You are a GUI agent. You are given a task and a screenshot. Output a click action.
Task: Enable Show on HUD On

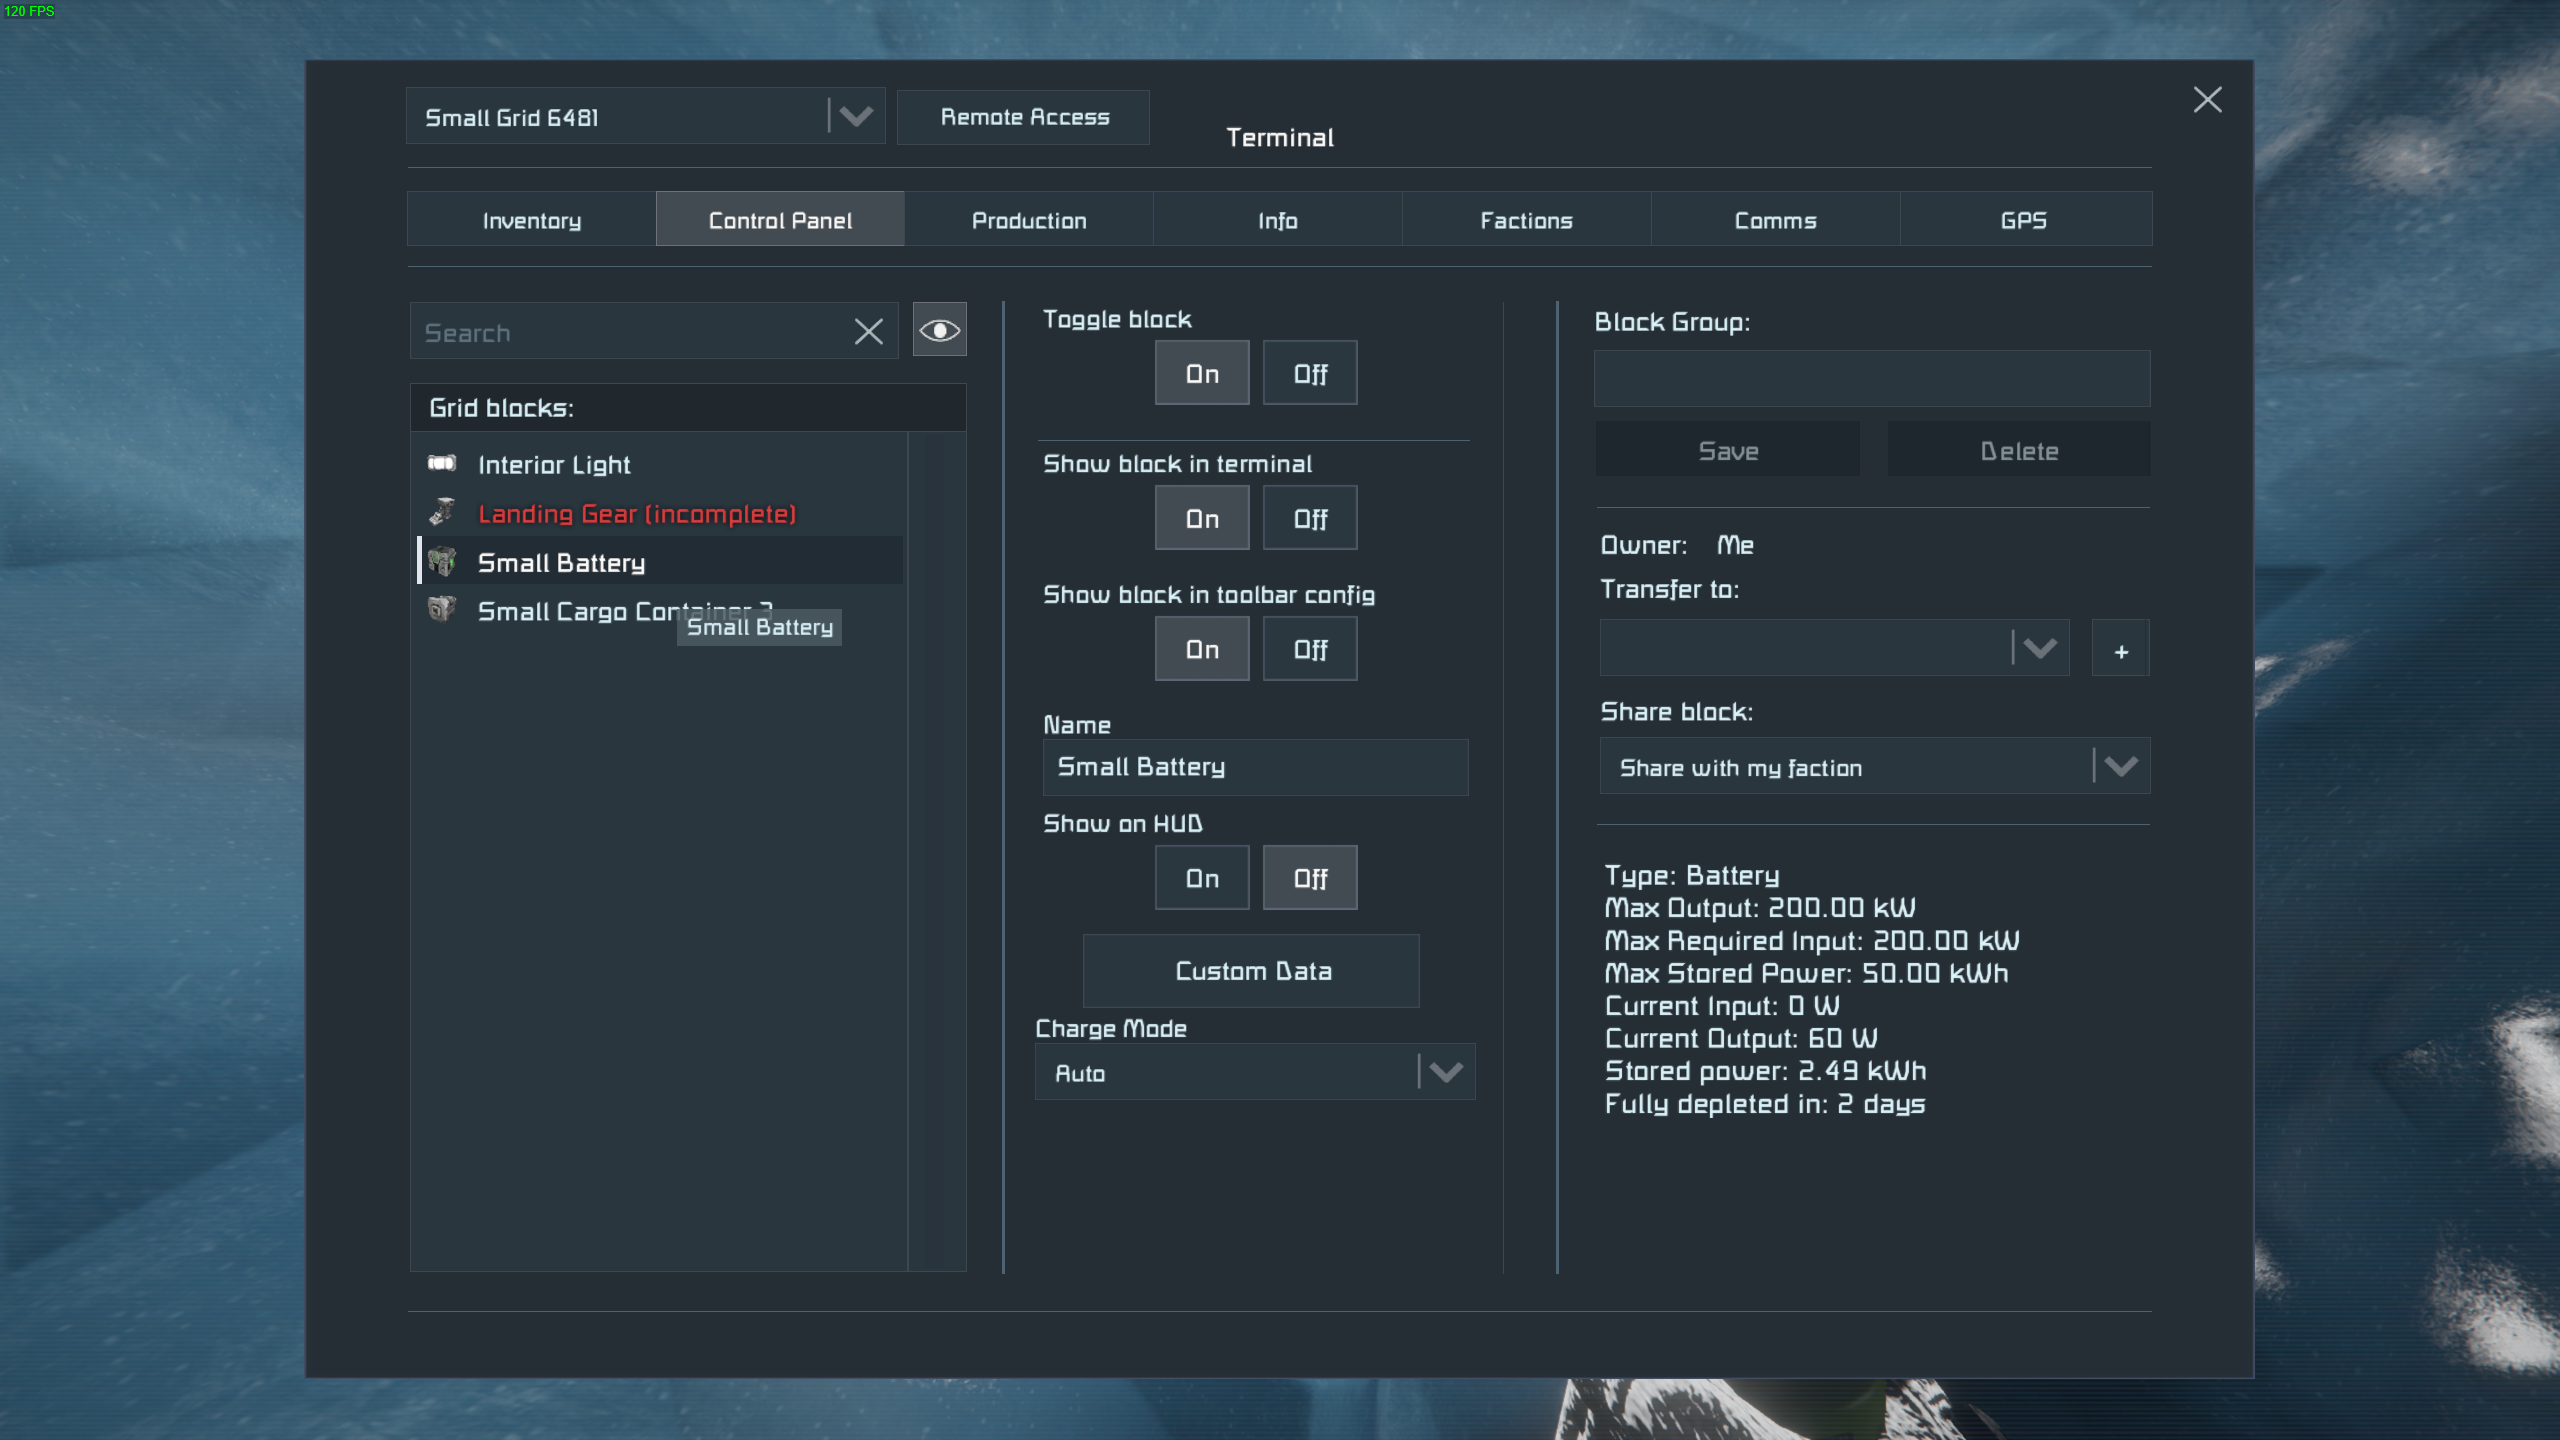pyautogui.click(x=1201, y=878)
